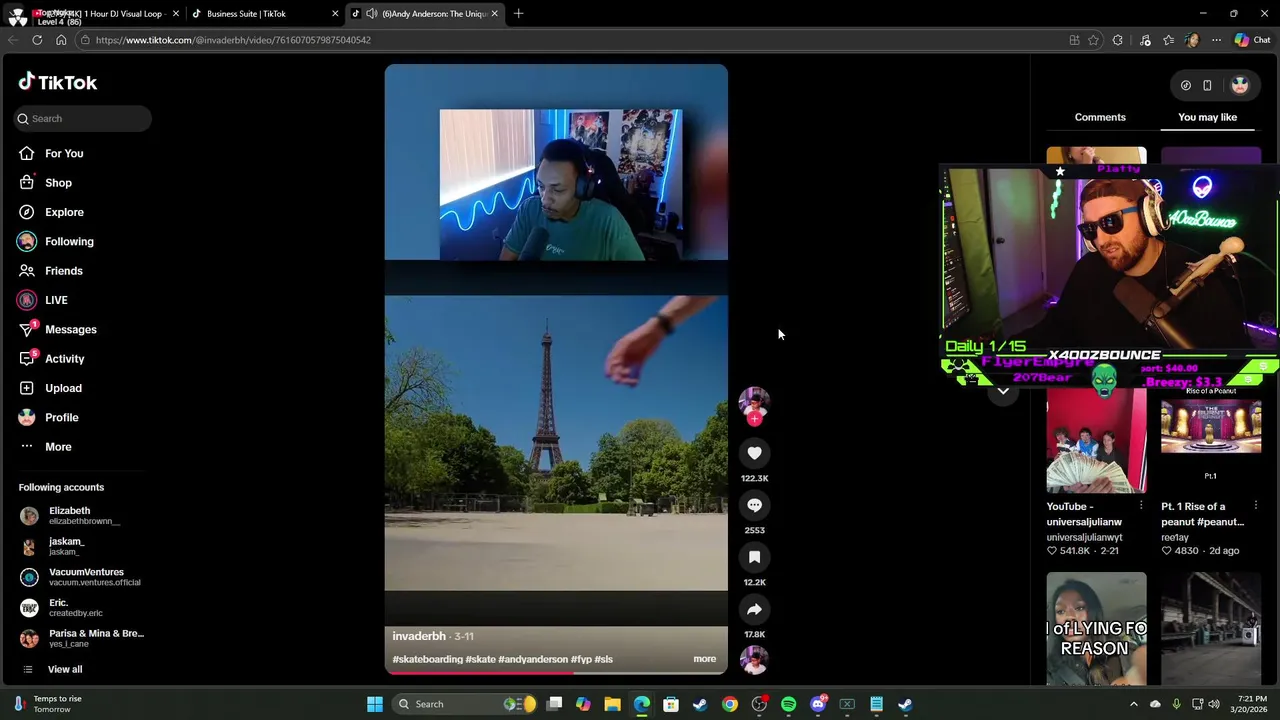Open File Explorer from the taskbar
This screenshot has width=1280, height=720.
click(x=612, y=704)
